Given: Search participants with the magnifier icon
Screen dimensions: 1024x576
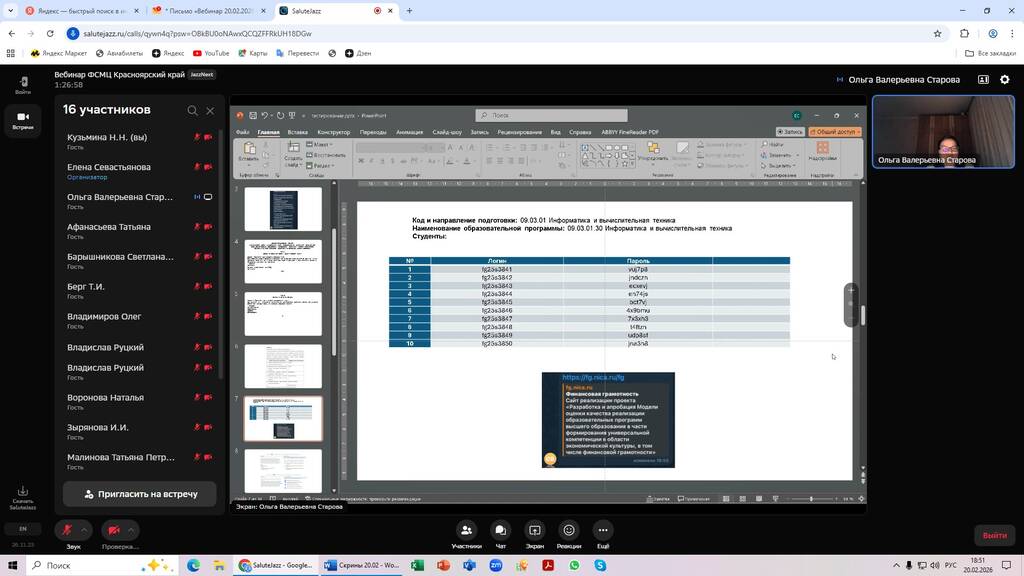Looking at the screenshot, I should click(193, 110).
